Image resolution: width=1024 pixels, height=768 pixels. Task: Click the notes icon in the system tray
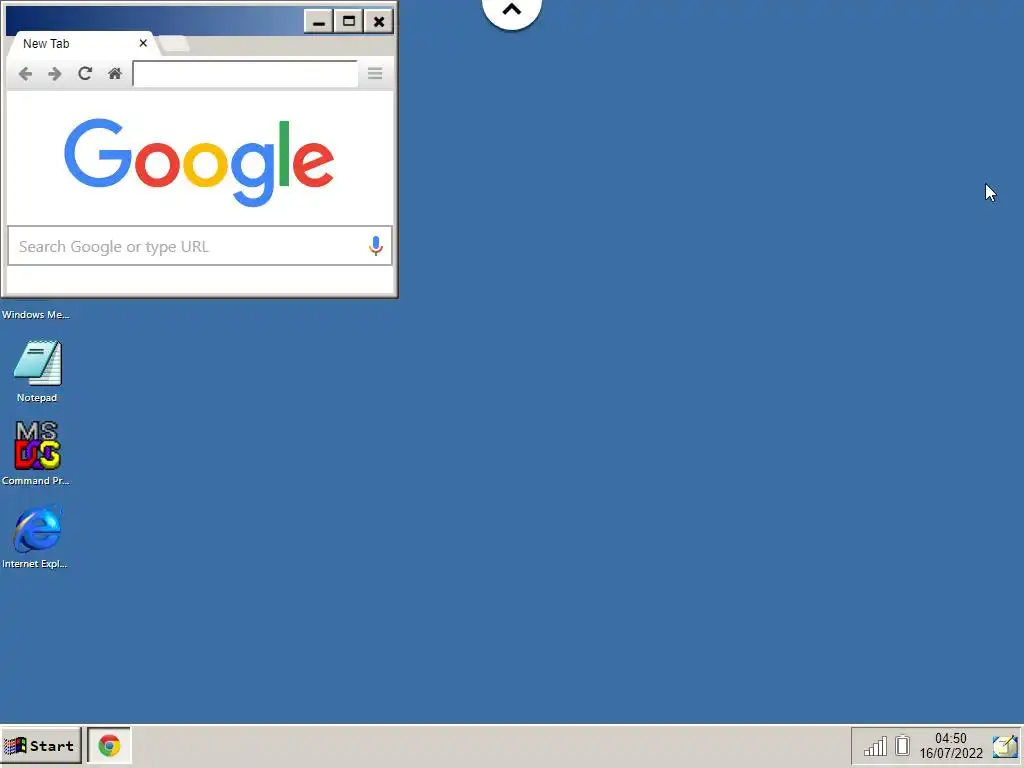coord(1004,746)
